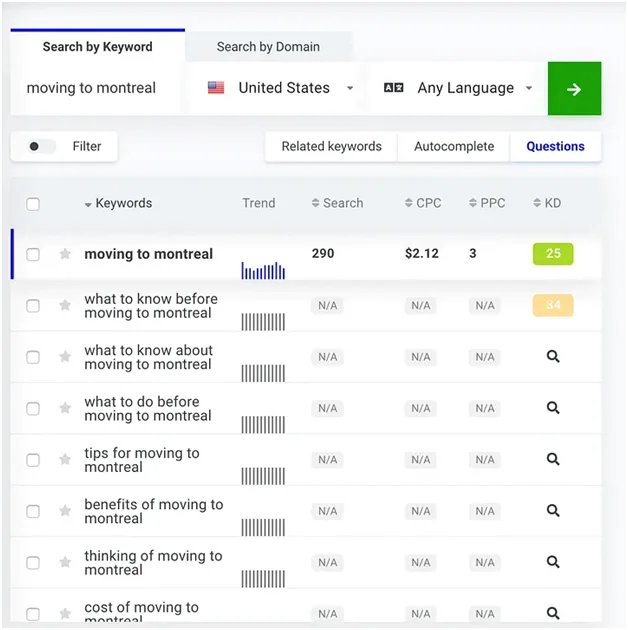The width and height of the screenshot is (628, 630).
Task: Open keyword 'what to know before moving to montreal'
Action: [151, 306]
